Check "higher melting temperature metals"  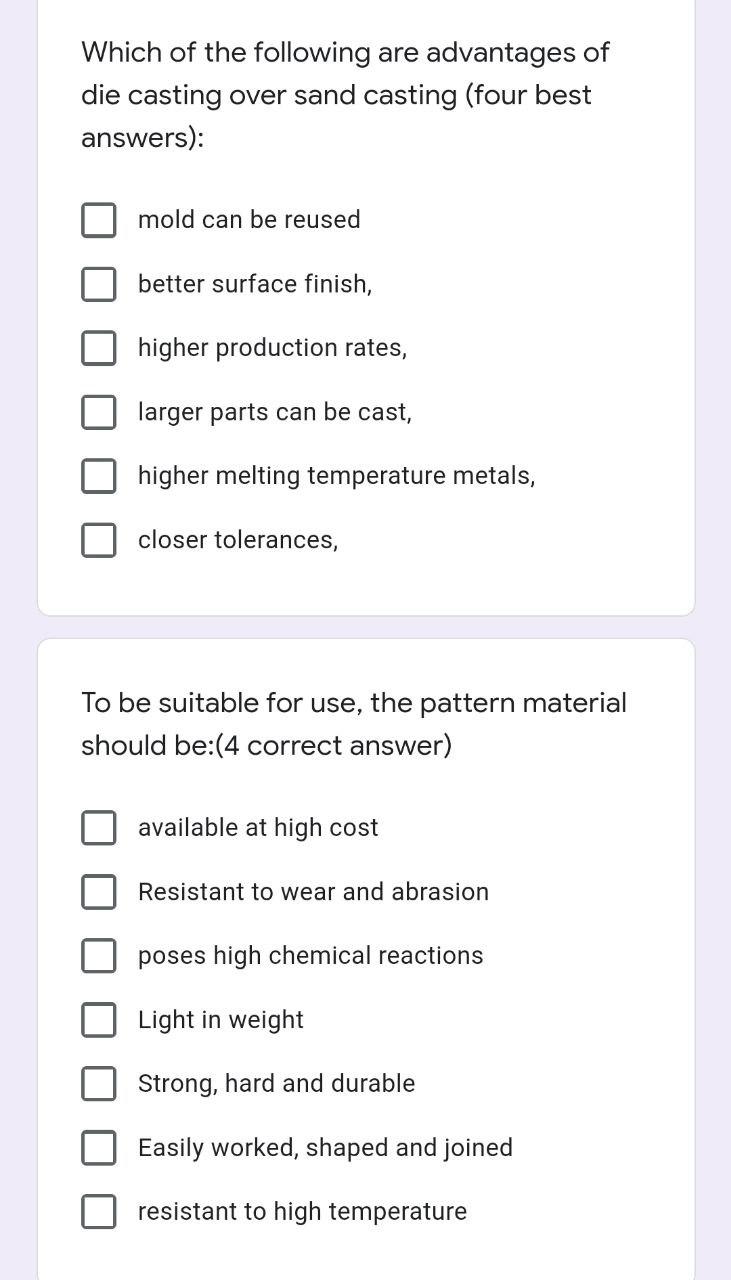98,475
